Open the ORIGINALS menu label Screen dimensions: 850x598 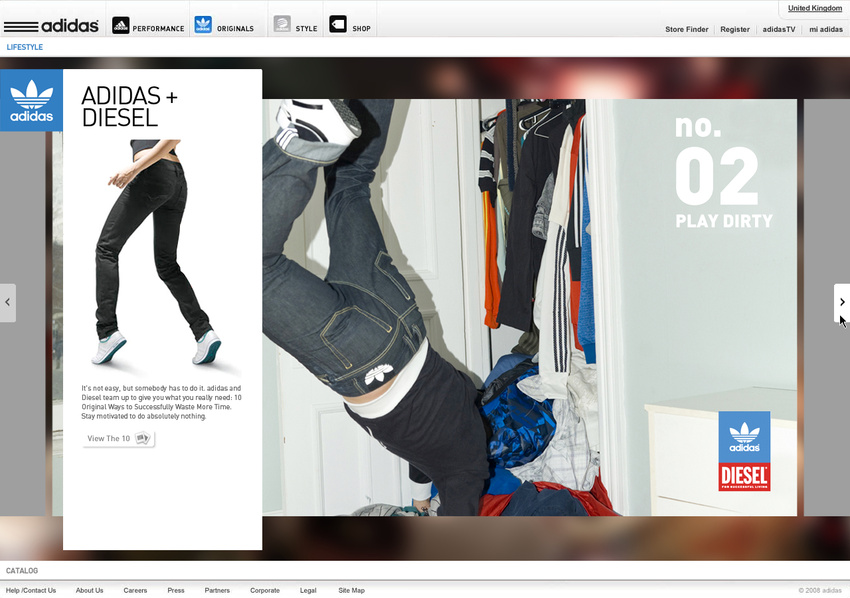235,29
